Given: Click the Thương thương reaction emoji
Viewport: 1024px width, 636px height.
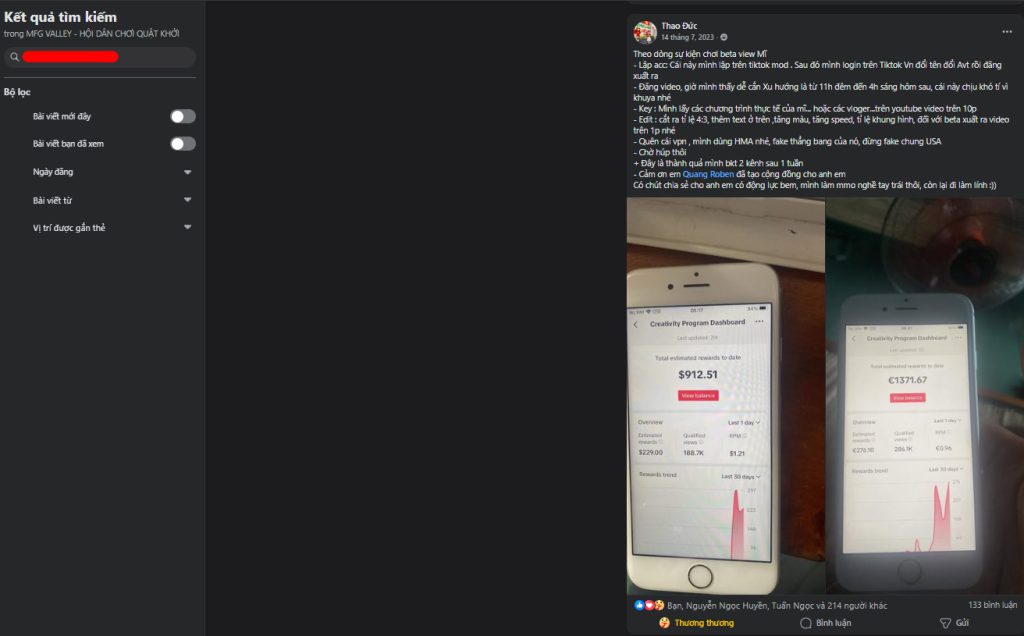Looking at the screenshot, I should coord(664,623).
